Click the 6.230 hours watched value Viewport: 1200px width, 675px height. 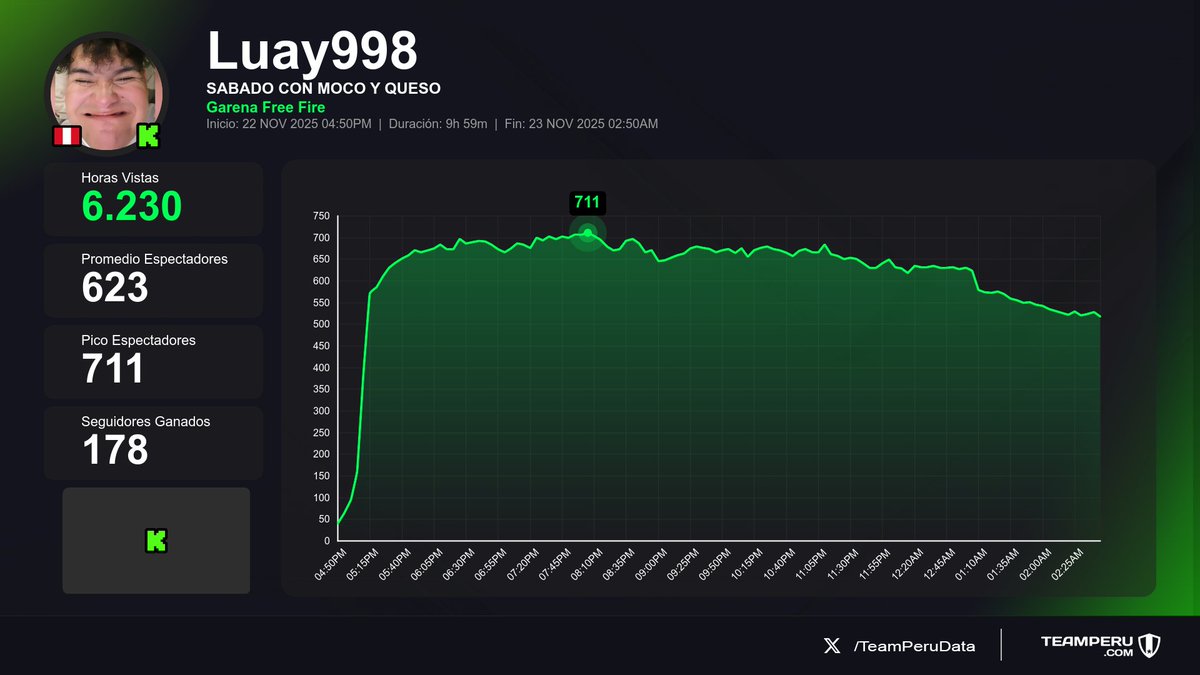pos(131,206)
